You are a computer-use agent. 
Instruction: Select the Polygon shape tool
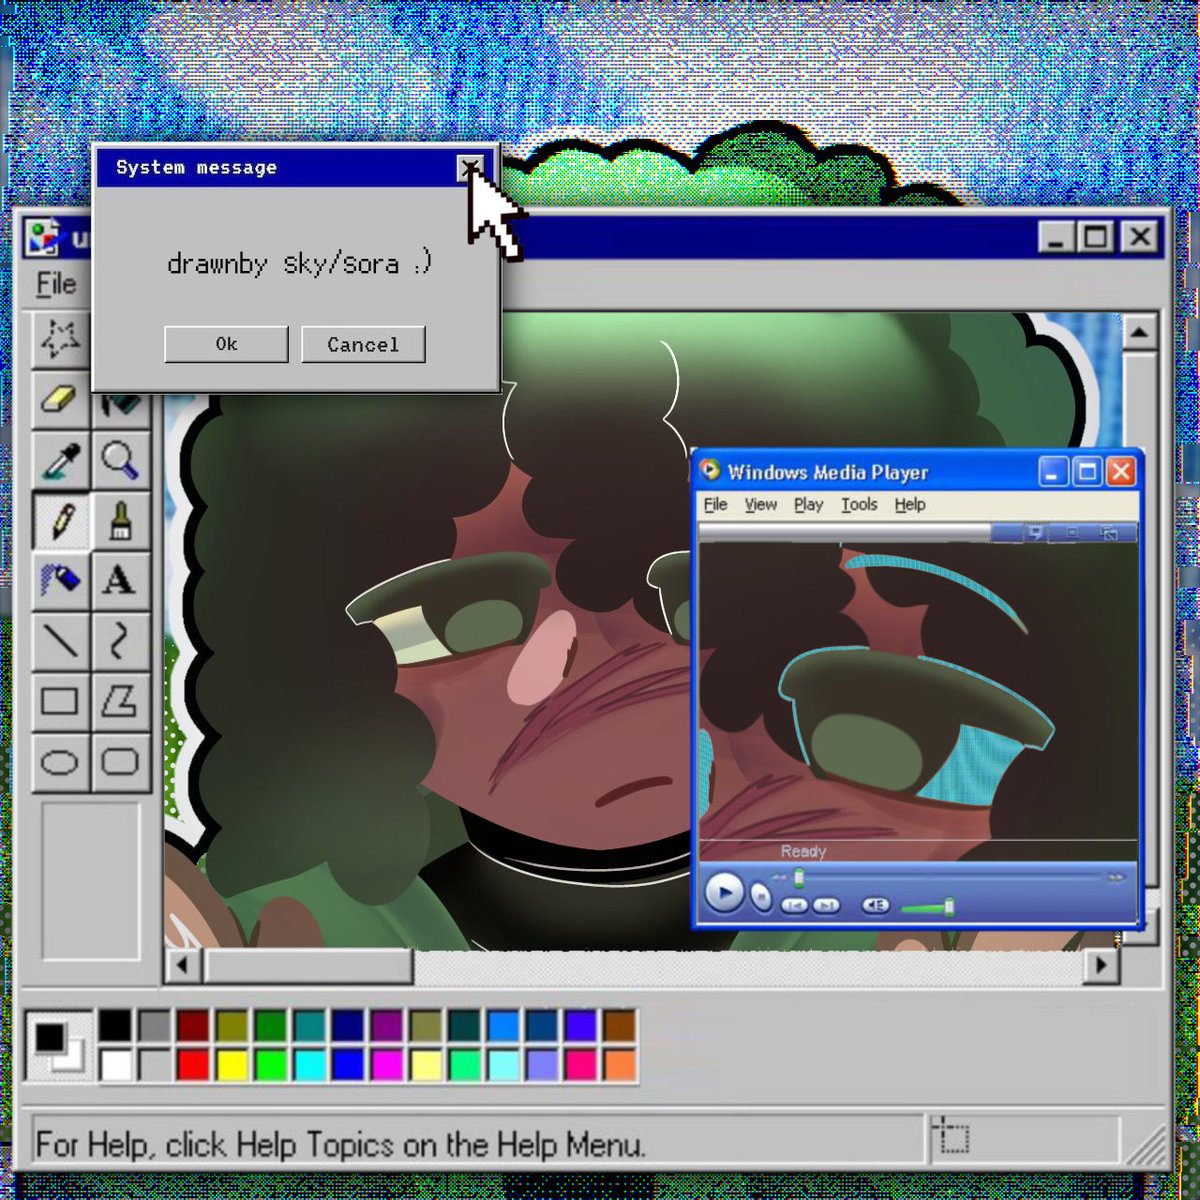pyautogui.click(x=120, y=701)
